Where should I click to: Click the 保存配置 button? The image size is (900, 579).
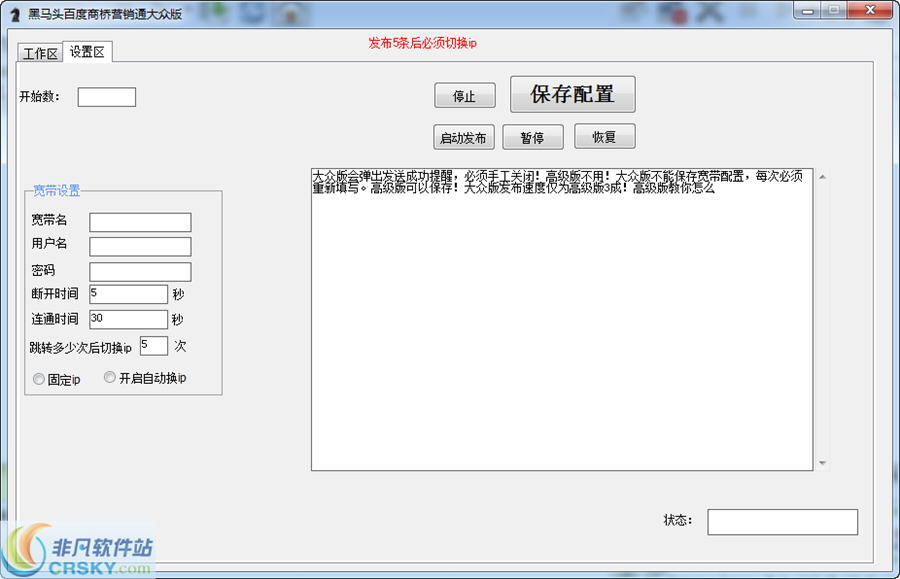point(572,94)
